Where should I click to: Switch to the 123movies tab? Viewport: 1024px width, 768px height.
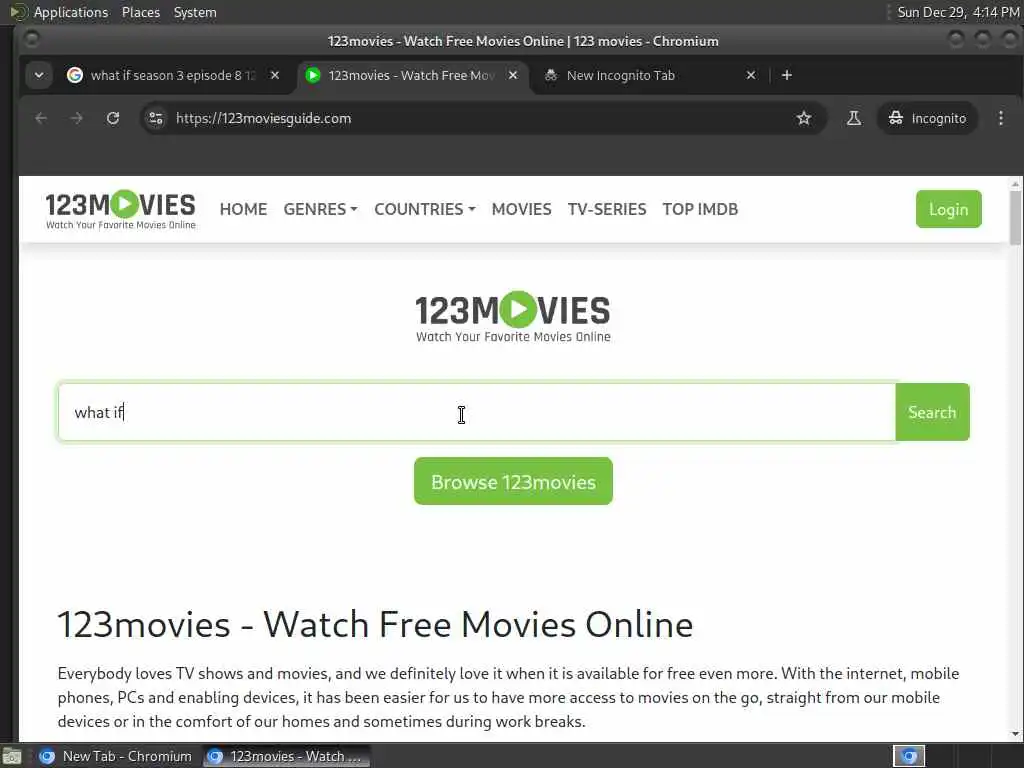(x=411, y=75)
